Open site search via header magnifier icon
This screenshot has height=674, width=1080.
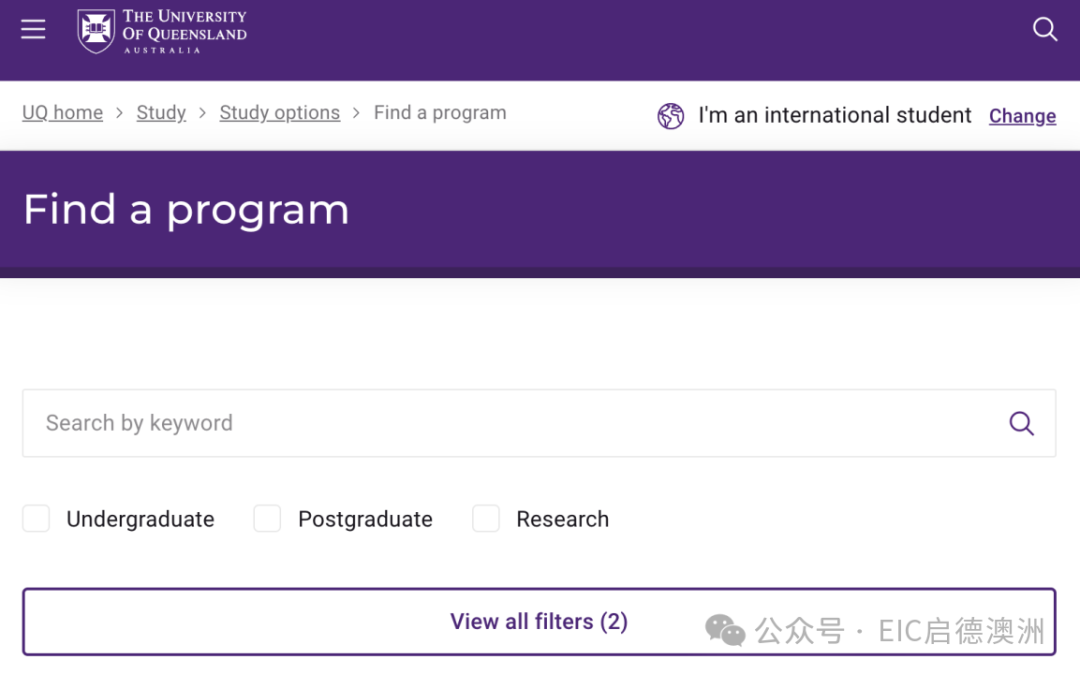[1045, 29]
